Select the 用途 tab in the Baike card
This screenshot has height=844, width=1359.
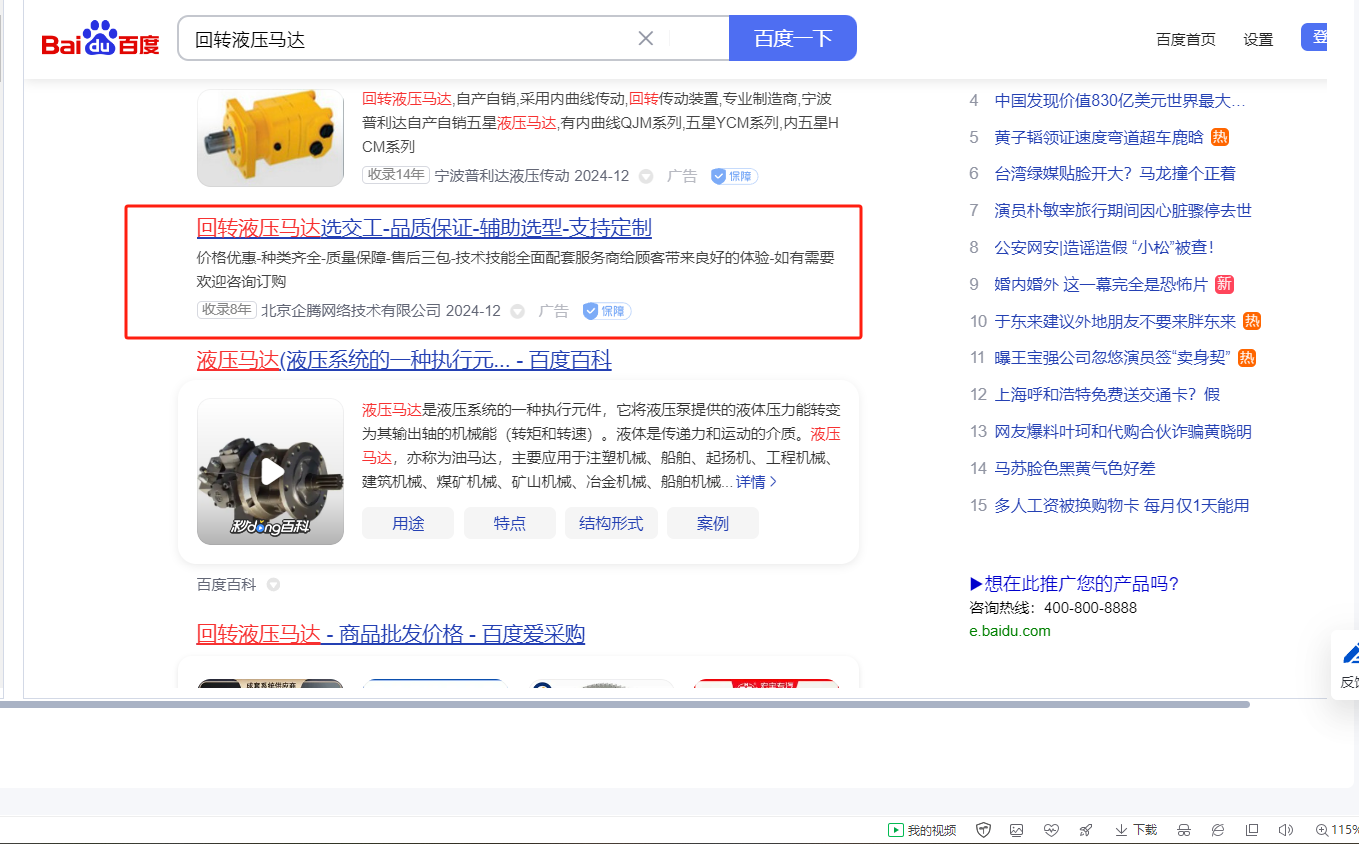tap(408, 523)
